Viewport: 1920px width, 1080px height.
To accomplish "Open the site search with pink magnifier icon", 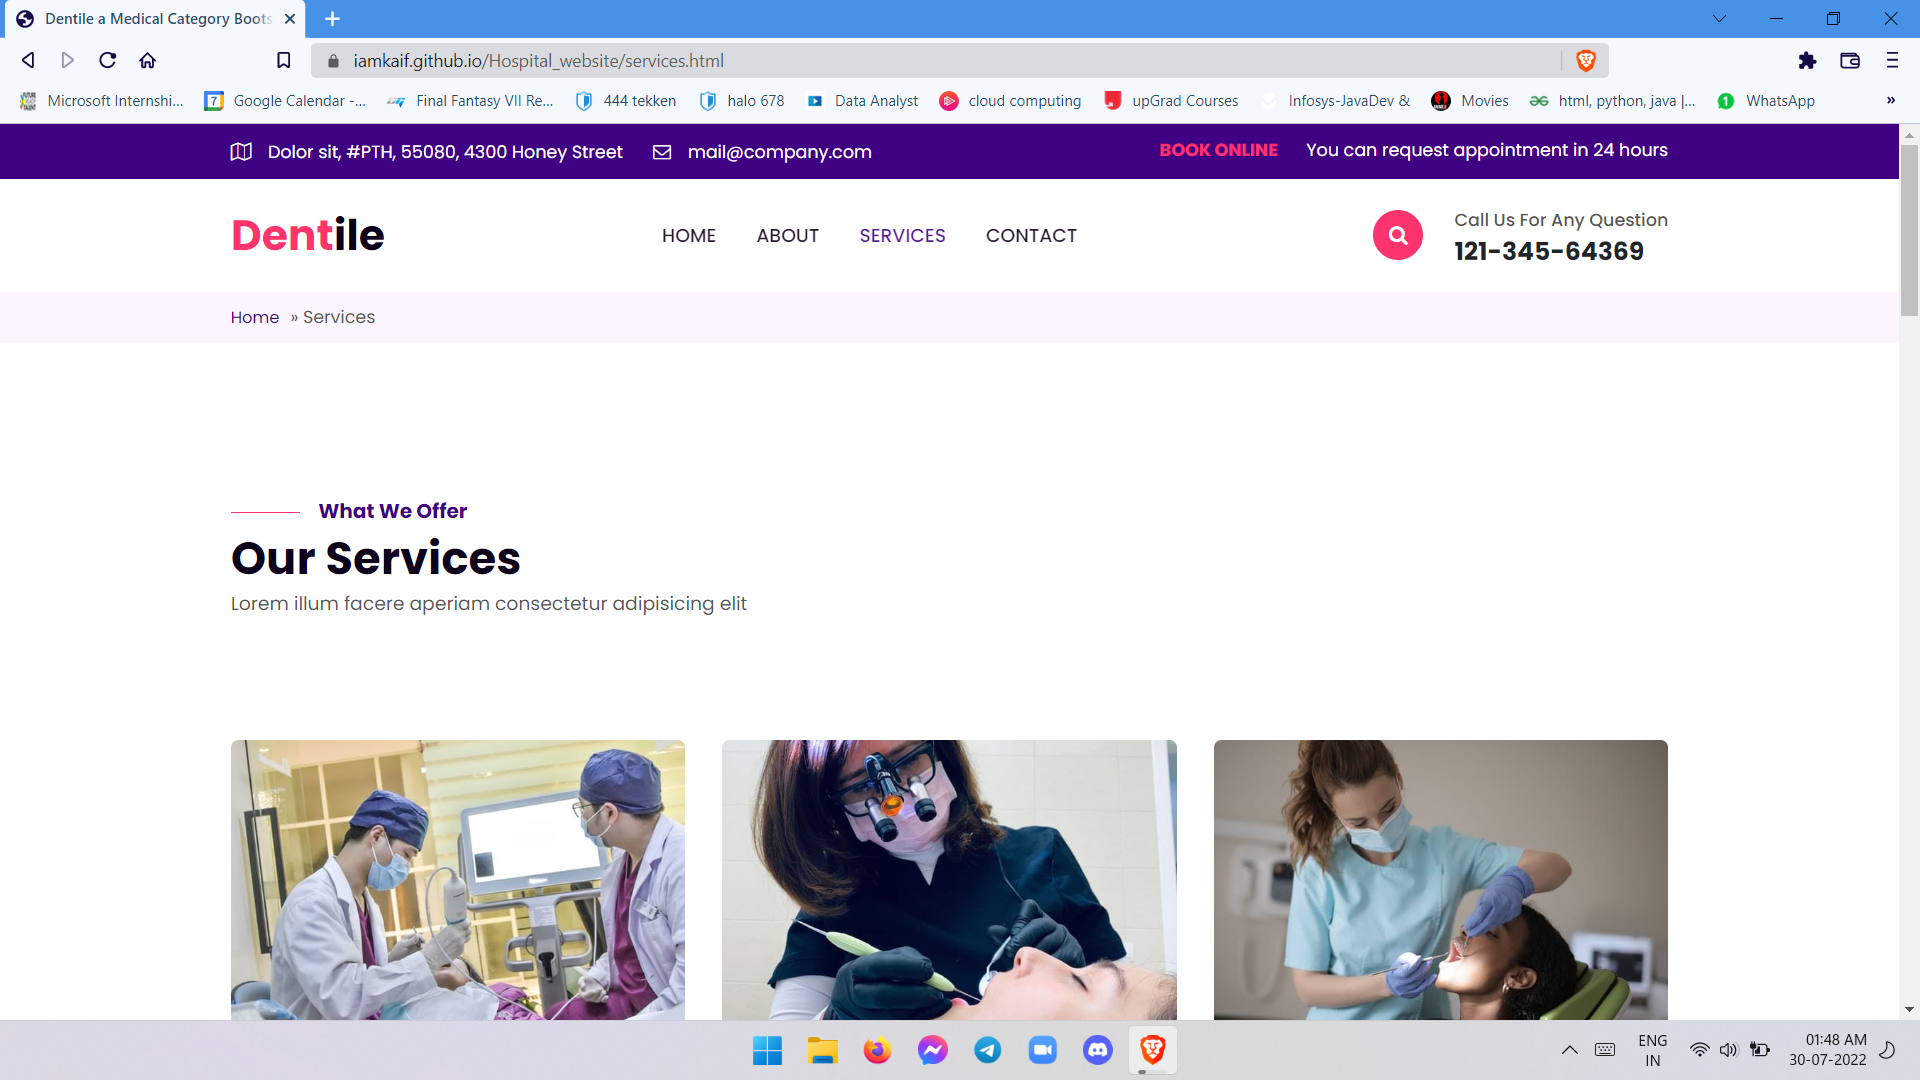I will pos(1397,235).
